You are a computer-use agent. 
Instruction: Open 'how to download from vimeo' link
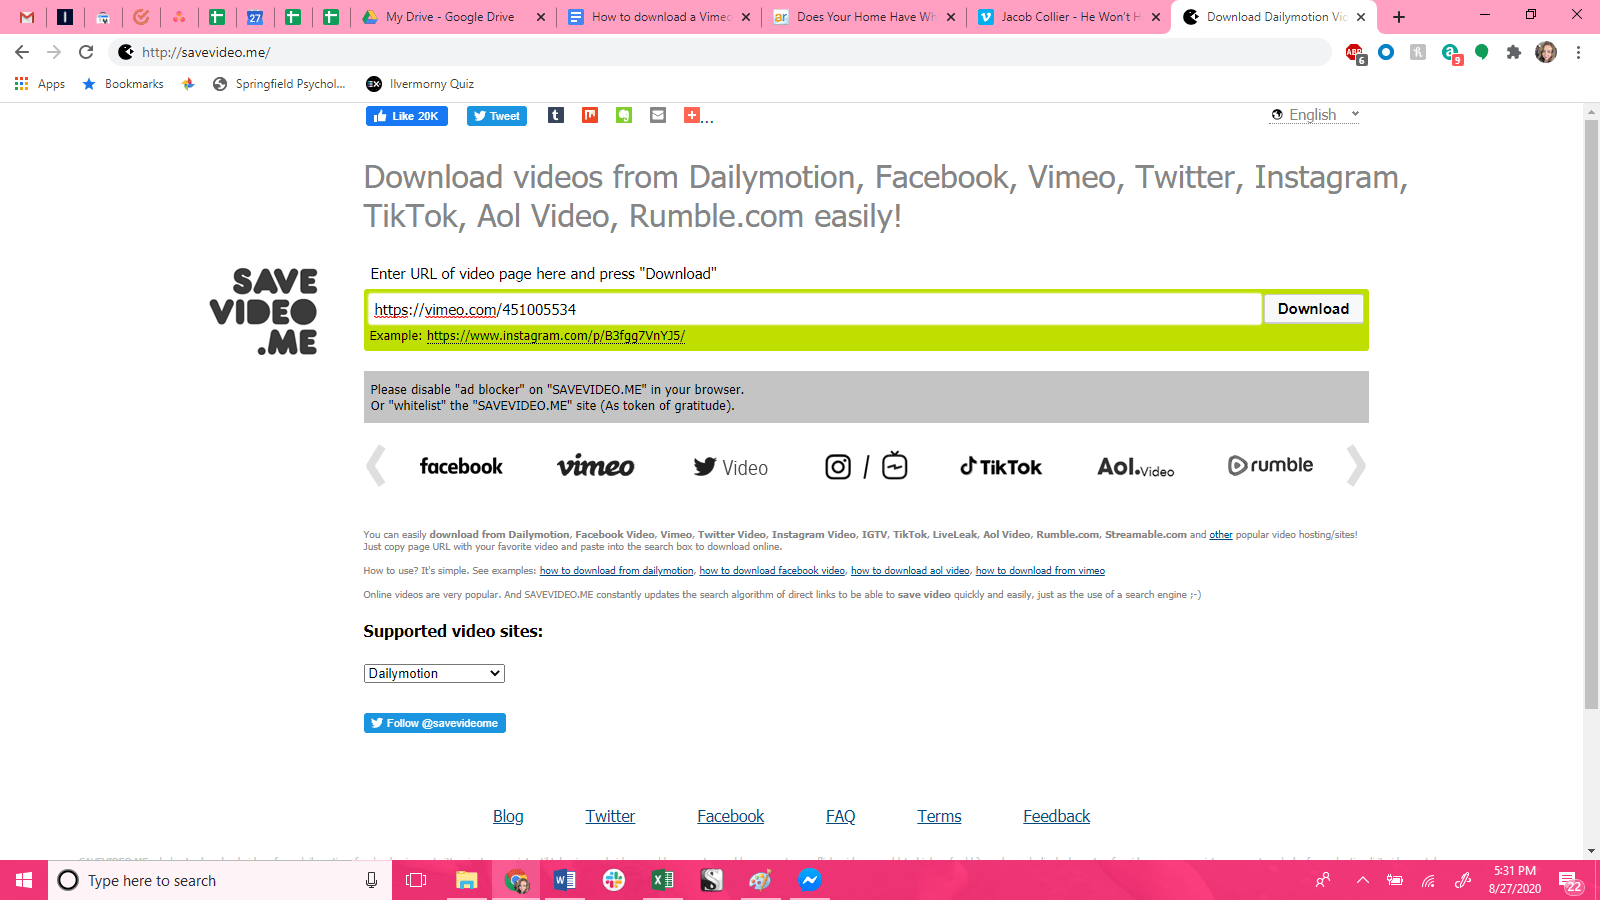point(1040,571)
